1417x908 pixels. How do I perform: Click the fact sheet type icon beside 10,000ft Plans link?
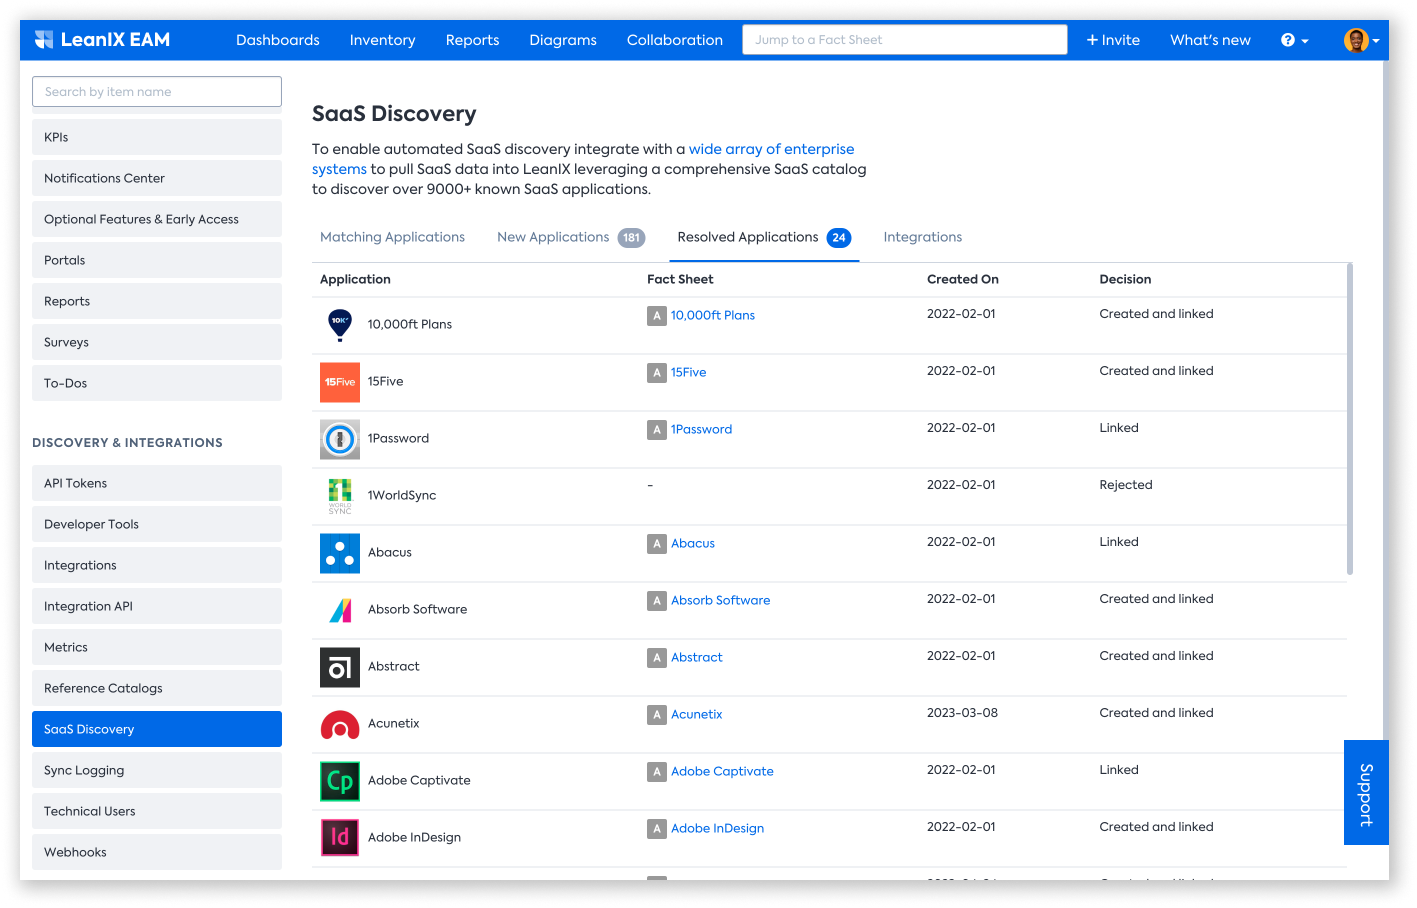(657, 316)
